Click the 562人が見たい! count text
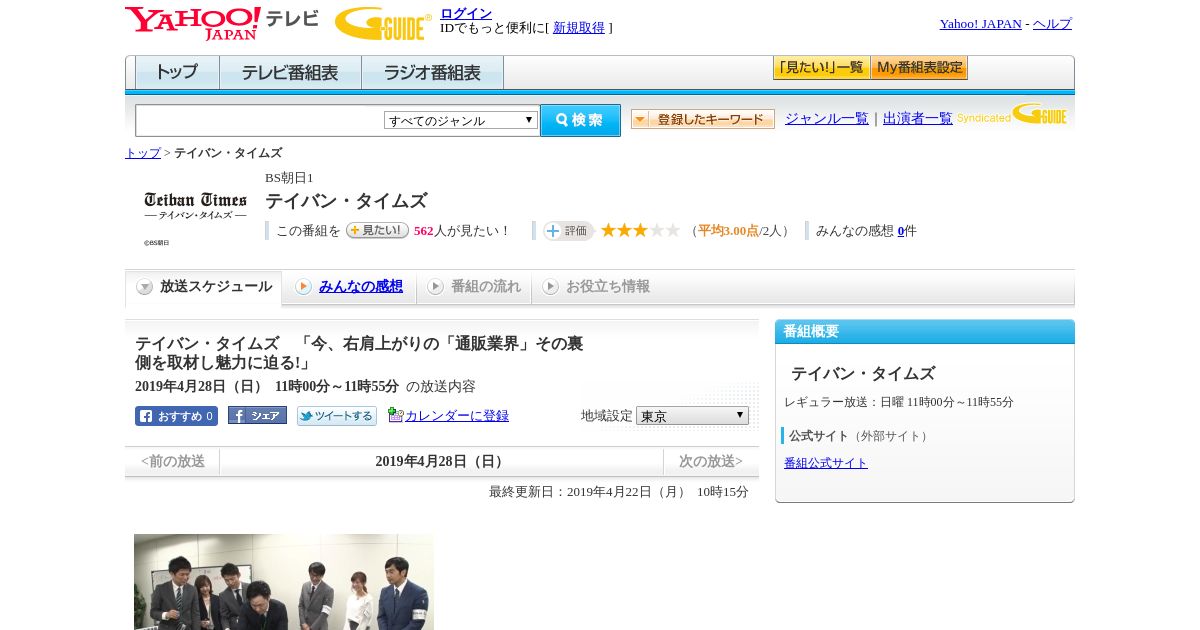Image resolution: width=1200 pixels, height=630 pixels. coord(462,231)
